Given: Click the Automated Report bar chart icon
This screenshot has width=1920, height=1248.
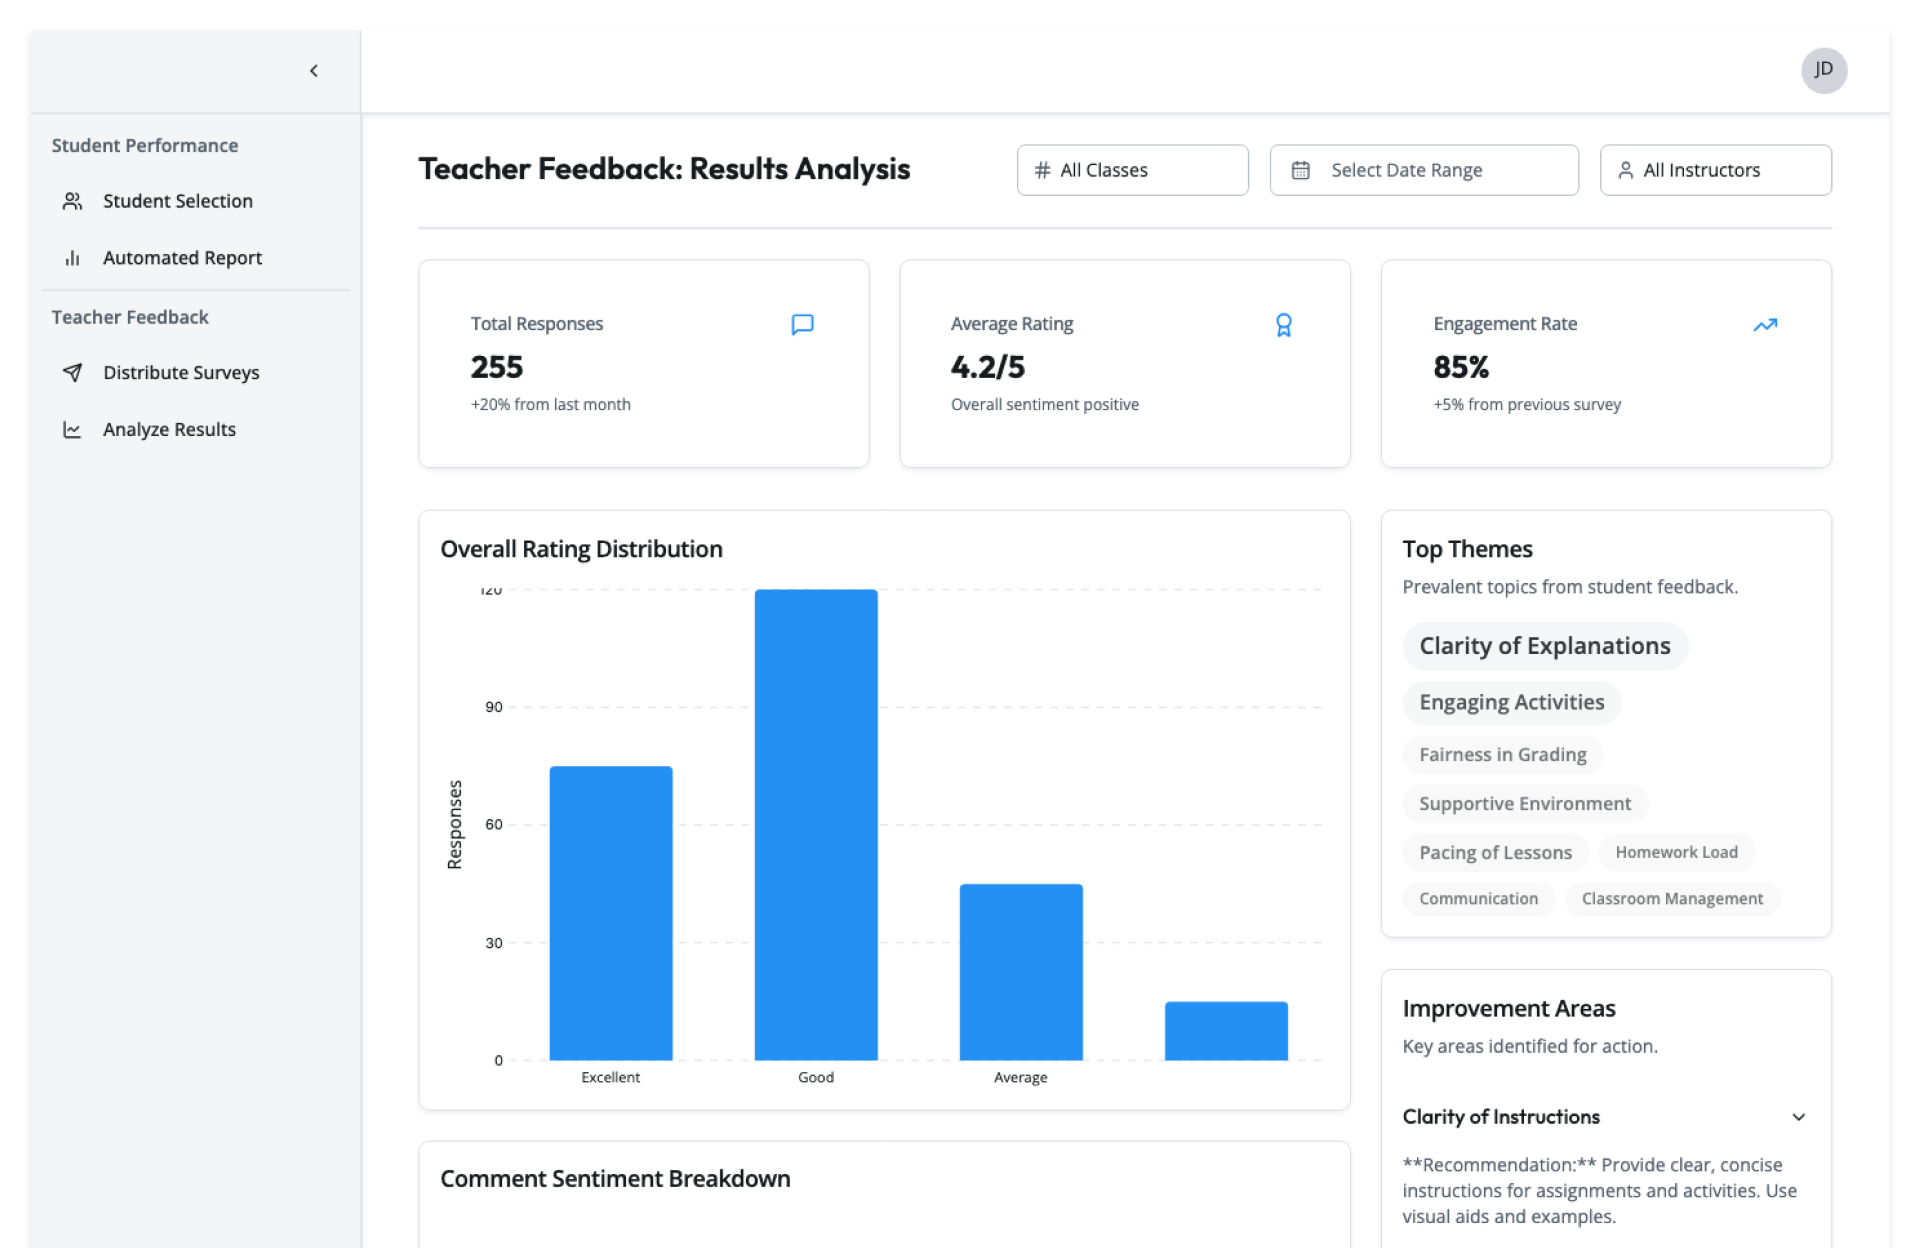Looking at the screenshot, I should (x=72, y=259).
